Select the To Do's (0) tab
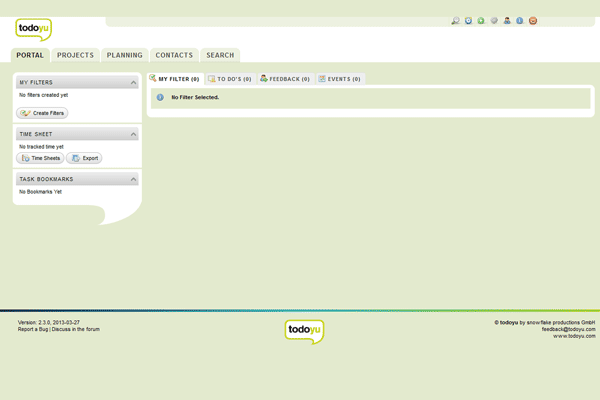 (x=230, y=79)
